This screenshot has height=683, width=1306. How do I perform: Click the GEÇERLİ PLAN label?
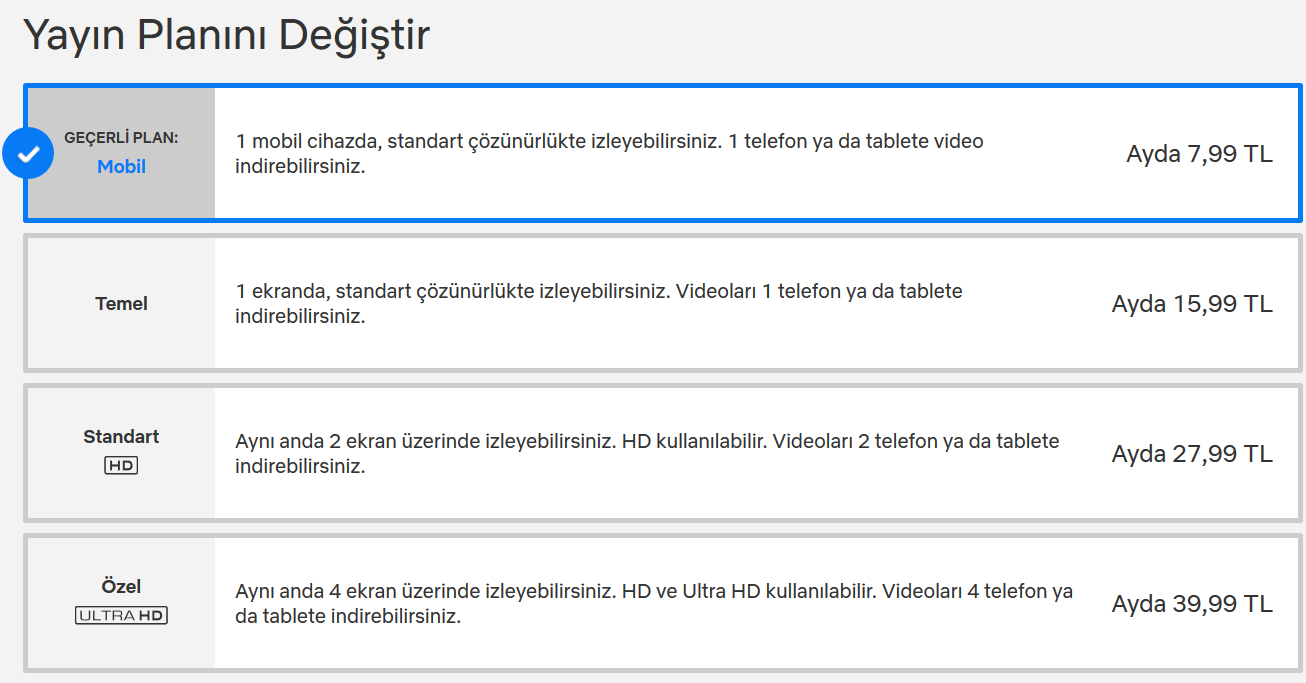[x=121, y=138]
